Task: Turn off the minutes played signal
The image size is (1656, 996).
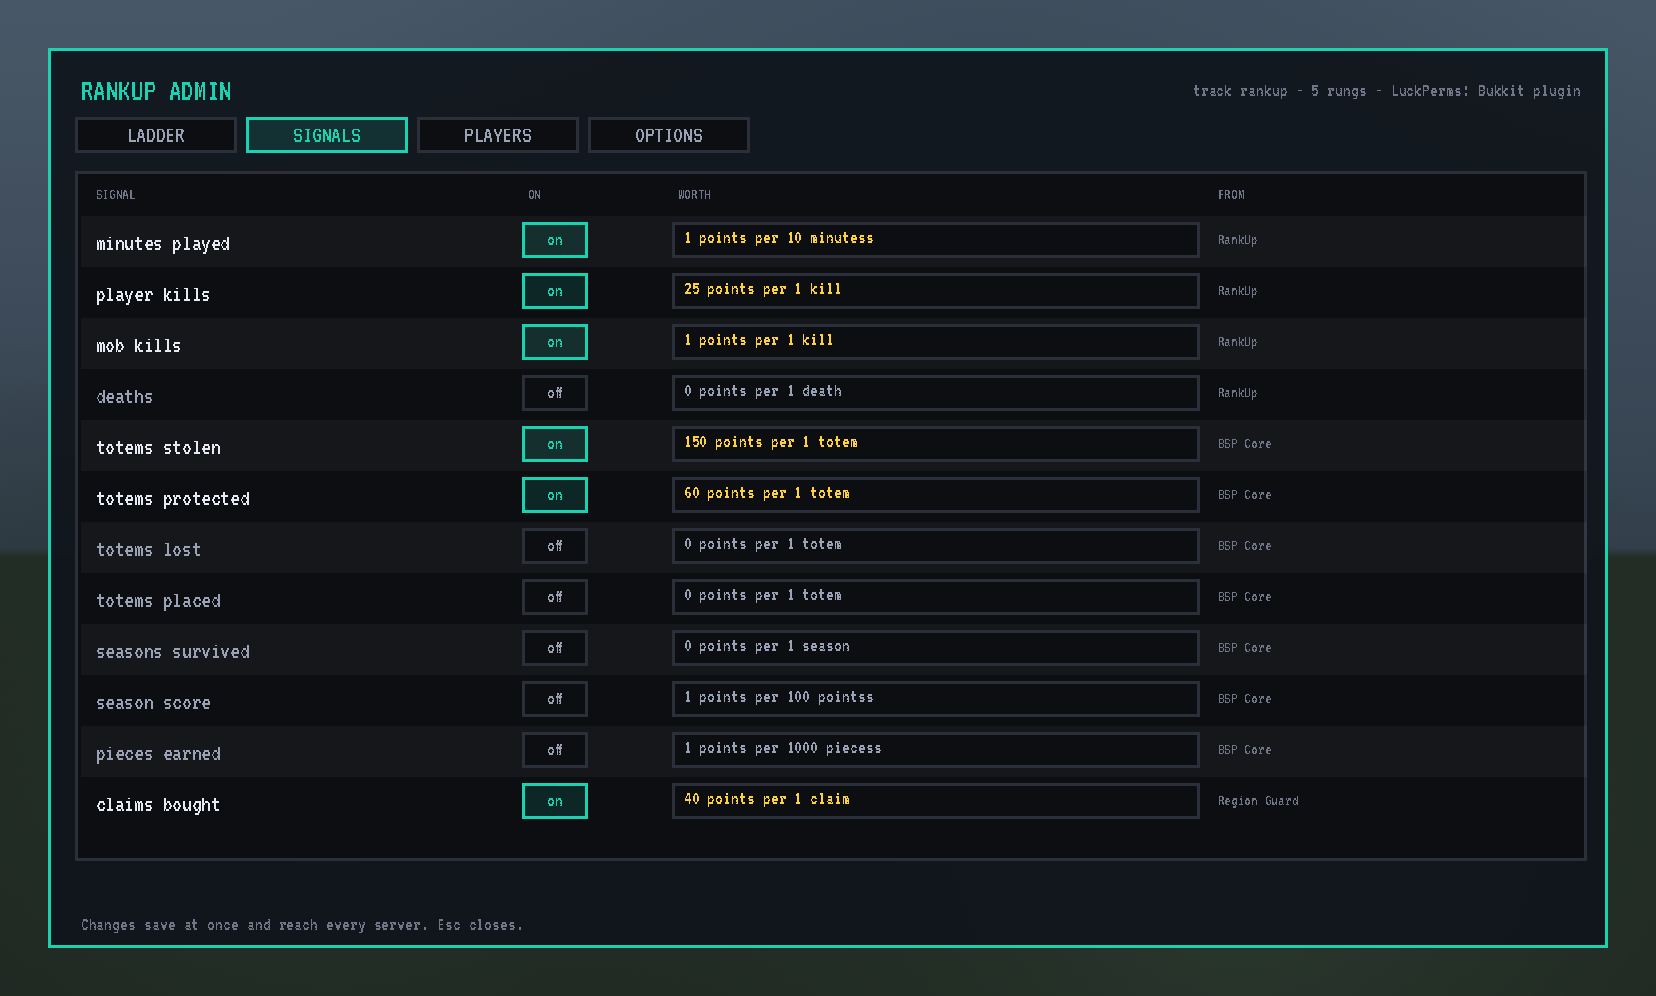Action: [x=555, y=240]
